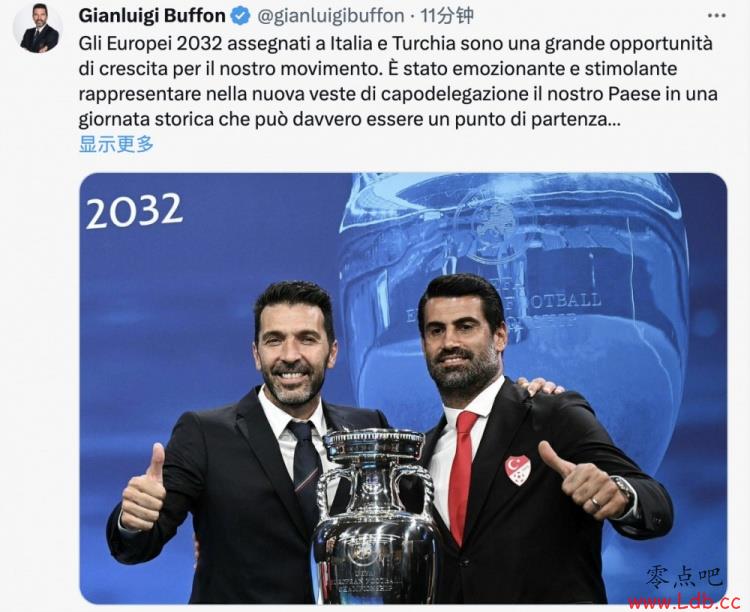Open the three-dot more options menu
The width and height of the screenshot is (750, 612).
pyautogui.click(x=716, y=16)
